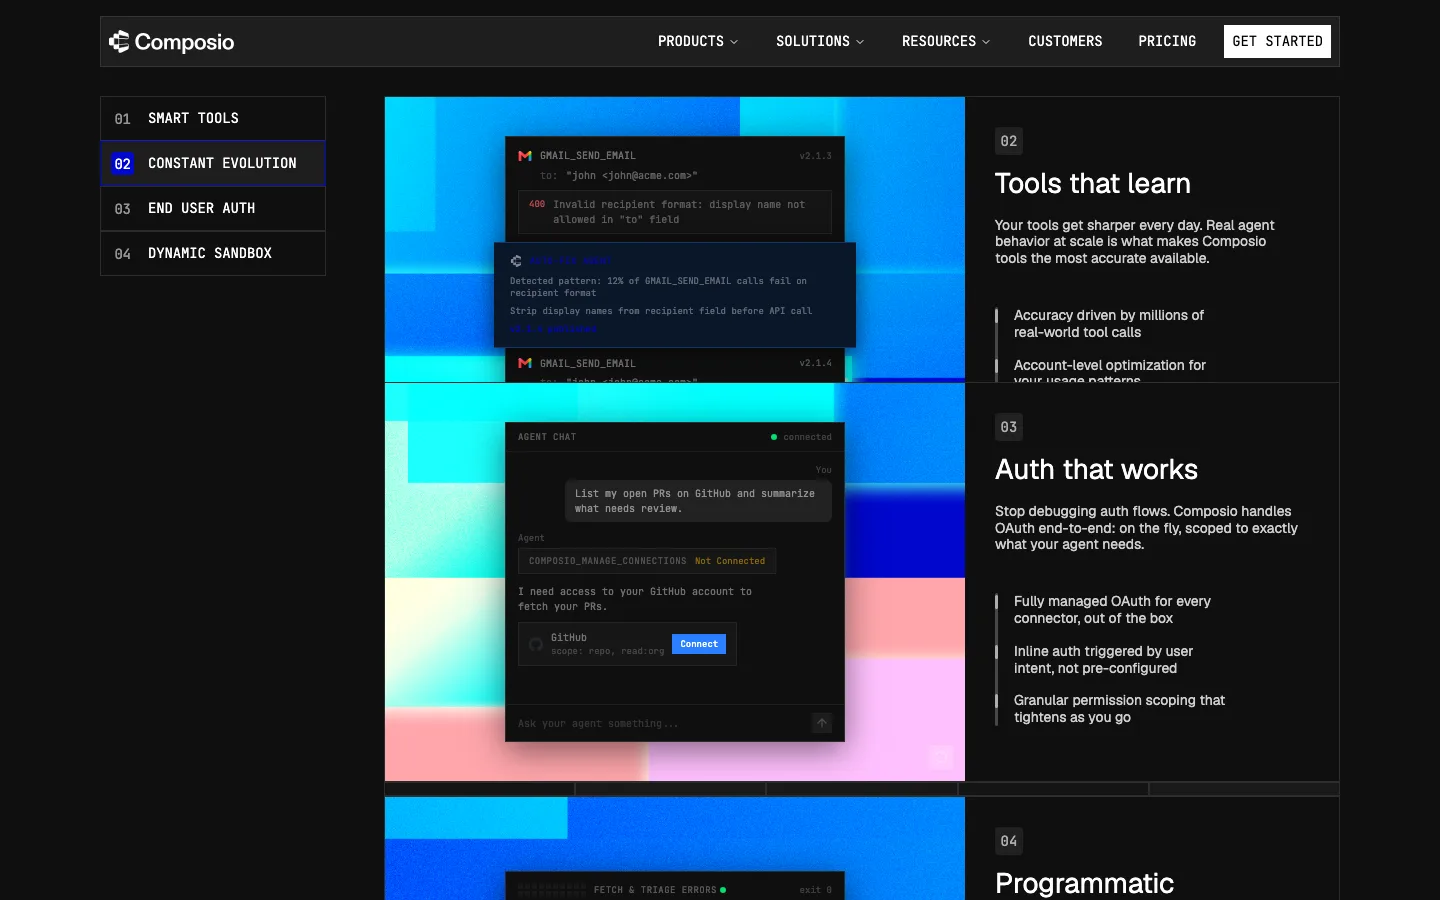
Task: Select the 01 SMART TOOLS tab
Action: click(x=213, y=118)
